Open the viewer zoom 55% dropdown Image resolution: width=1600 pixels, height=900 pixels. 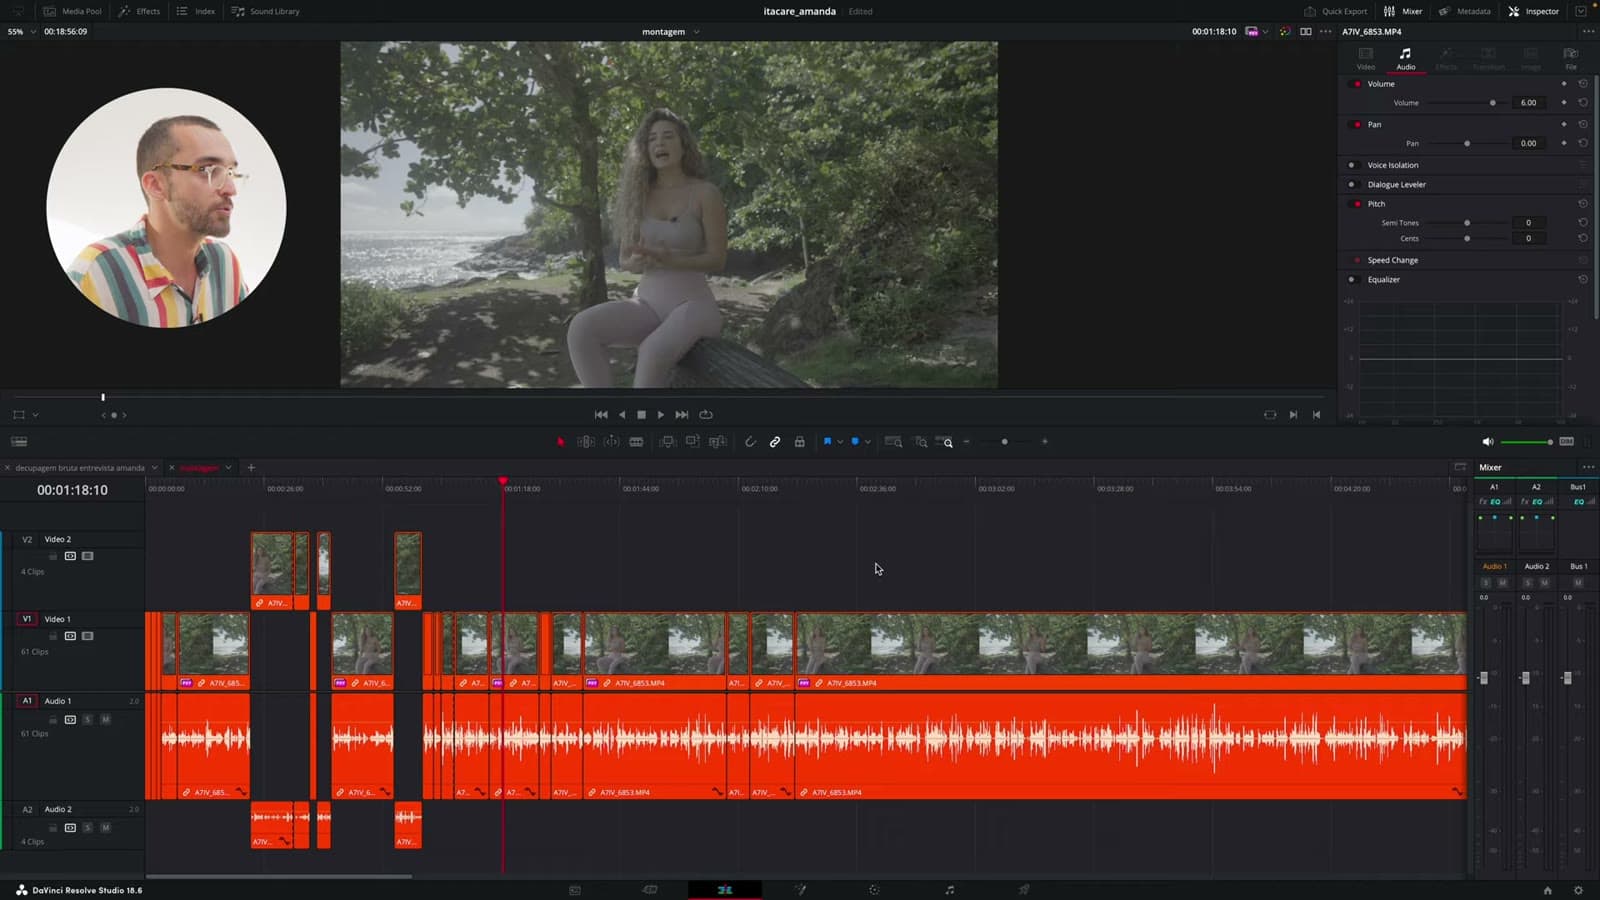pos(21,32)
